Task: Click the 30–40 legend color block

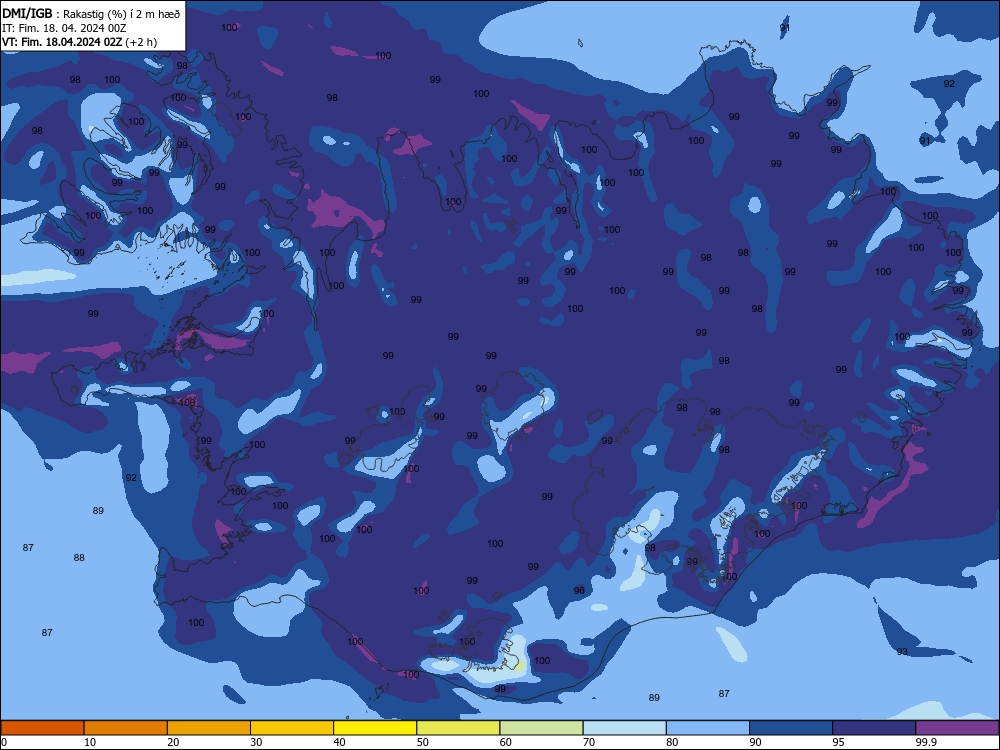Action: pyautogui.click(x=292, y=728)
